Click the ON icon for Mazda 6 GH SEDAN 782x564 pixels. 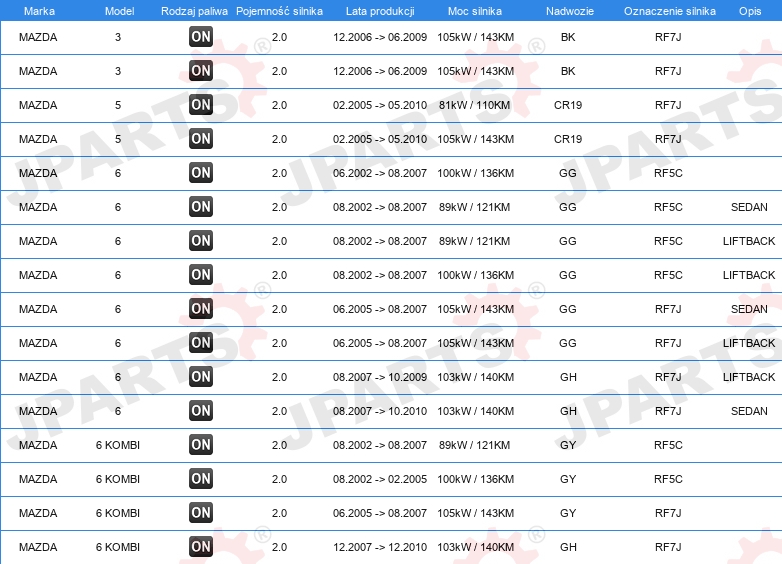tap(201, 410)
